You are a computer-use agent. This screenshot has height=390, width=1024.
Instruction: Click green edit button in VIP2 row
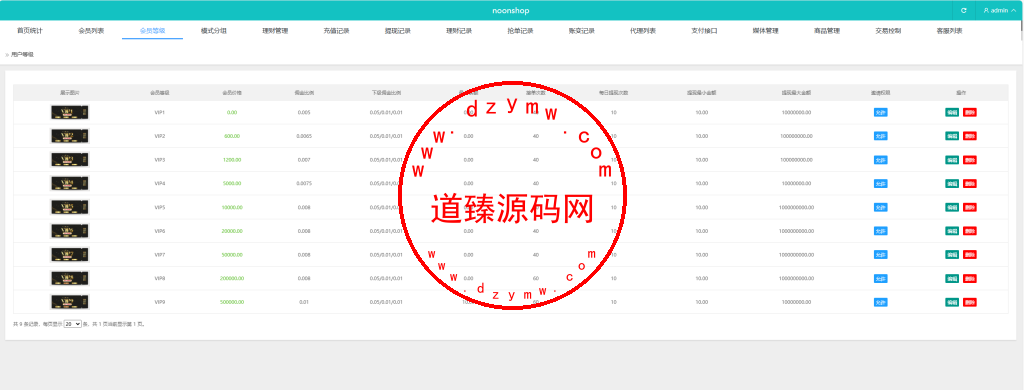tap(952, 136)
